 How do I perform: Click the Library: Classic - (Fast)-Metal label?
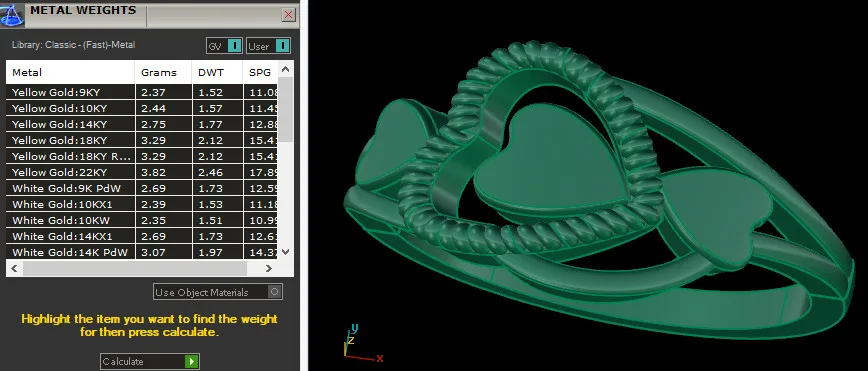point(74,45)
